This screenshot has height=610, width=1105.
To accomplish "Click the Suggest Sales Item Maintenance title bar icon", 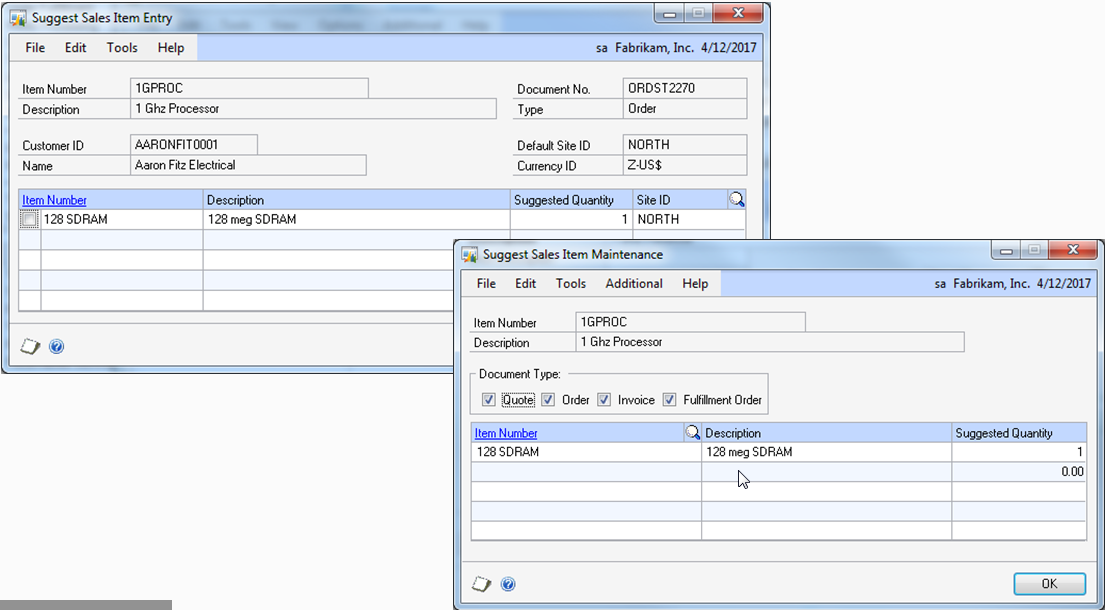I will [470, 254].
